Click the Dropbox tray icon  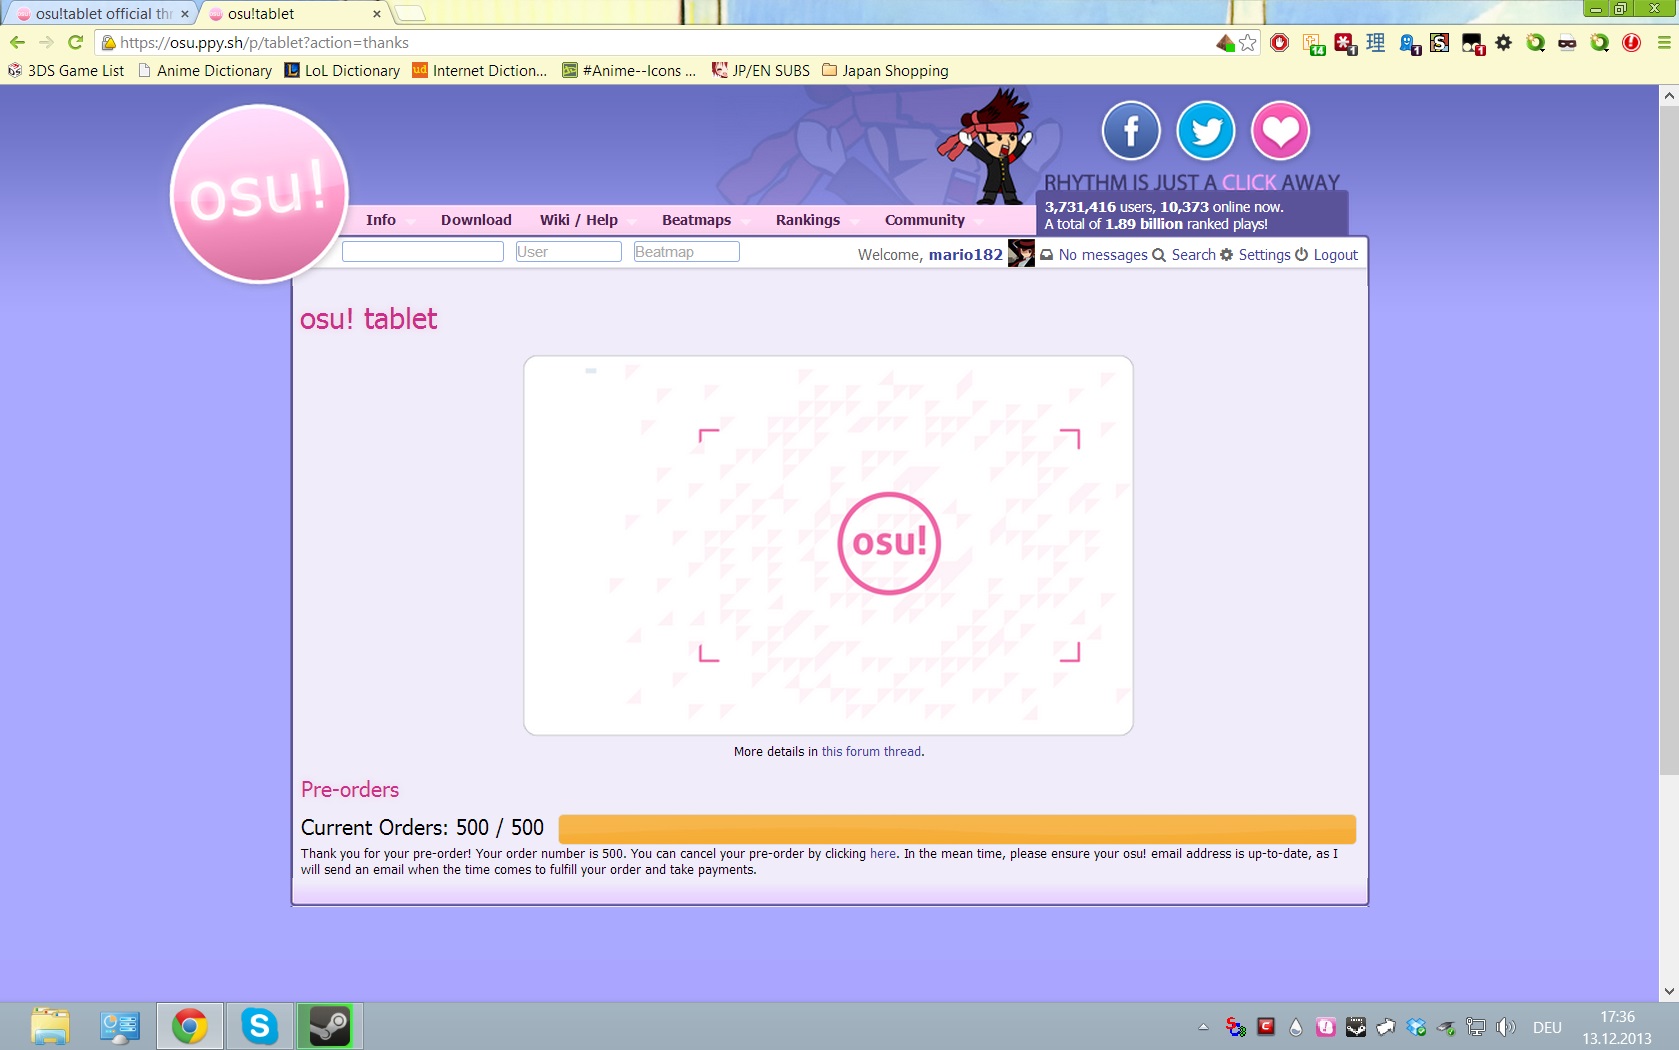pyautogui.click(x=1416, y=1027)
